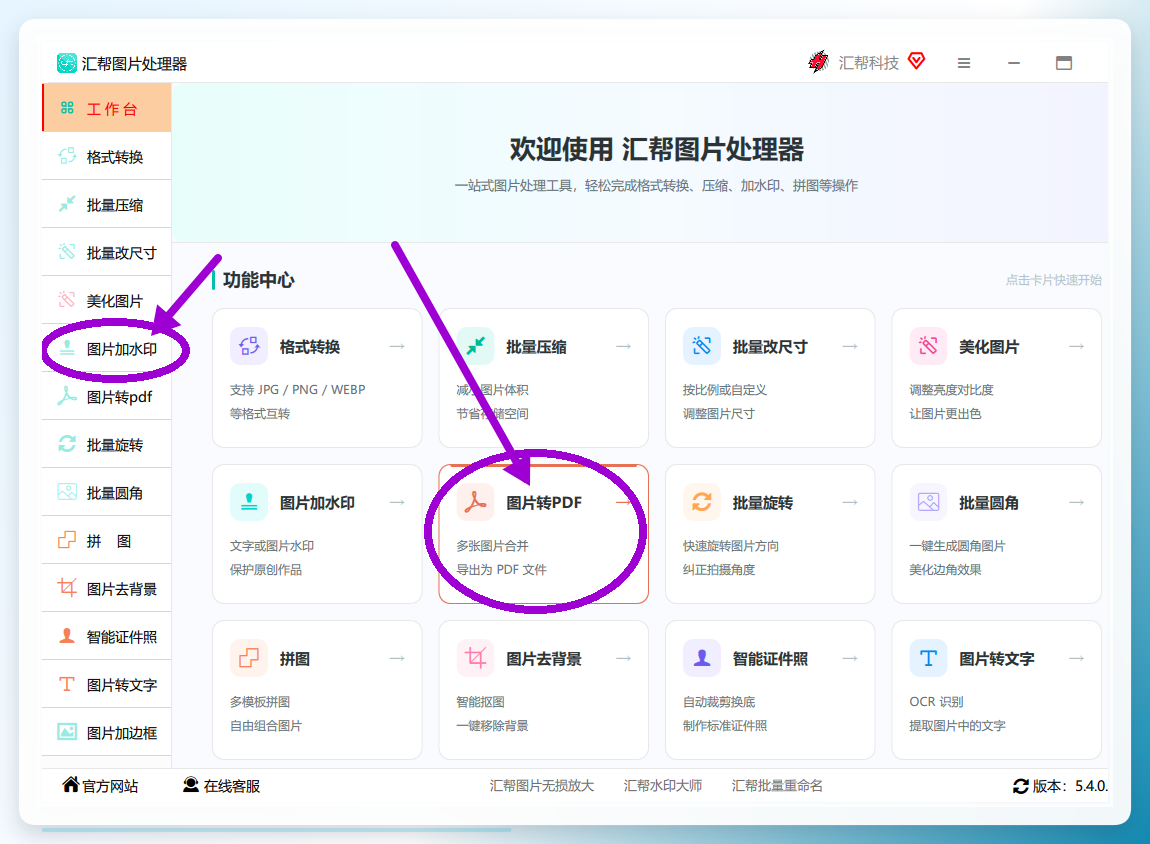The image size is (1150, 844).
Task: Click the refresh icon beside 版本
Action: click(1020, 786)
